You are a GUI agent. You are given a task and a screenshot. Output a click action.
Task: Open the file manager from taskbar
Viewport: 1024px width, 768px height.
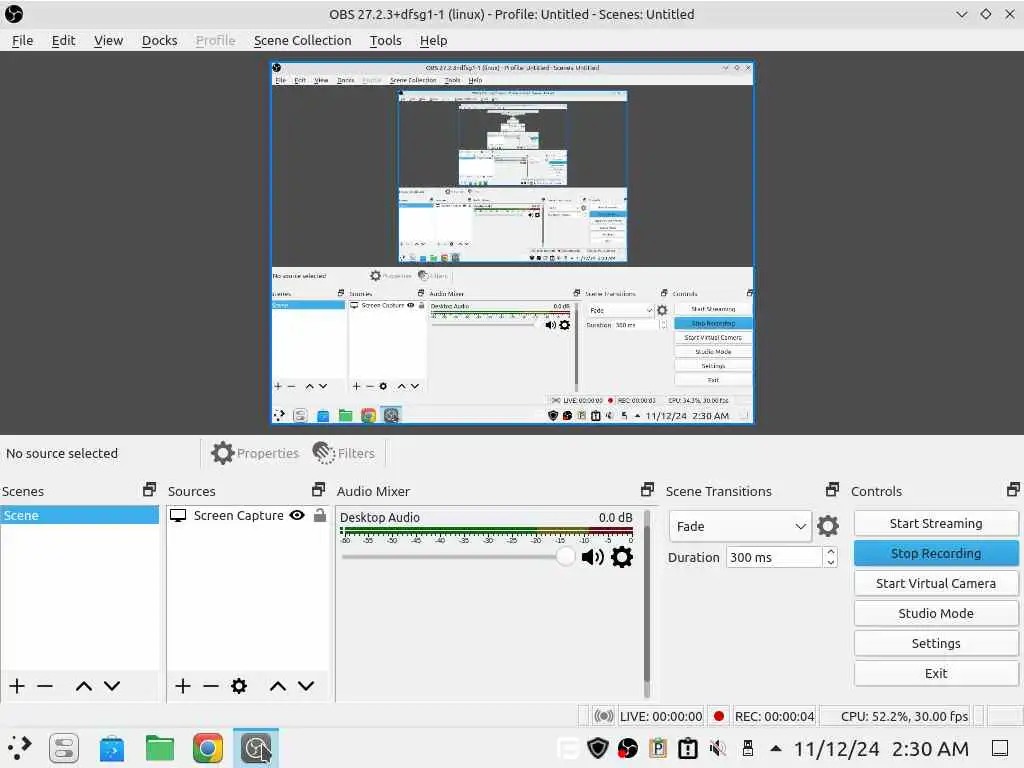click(159, 748)
